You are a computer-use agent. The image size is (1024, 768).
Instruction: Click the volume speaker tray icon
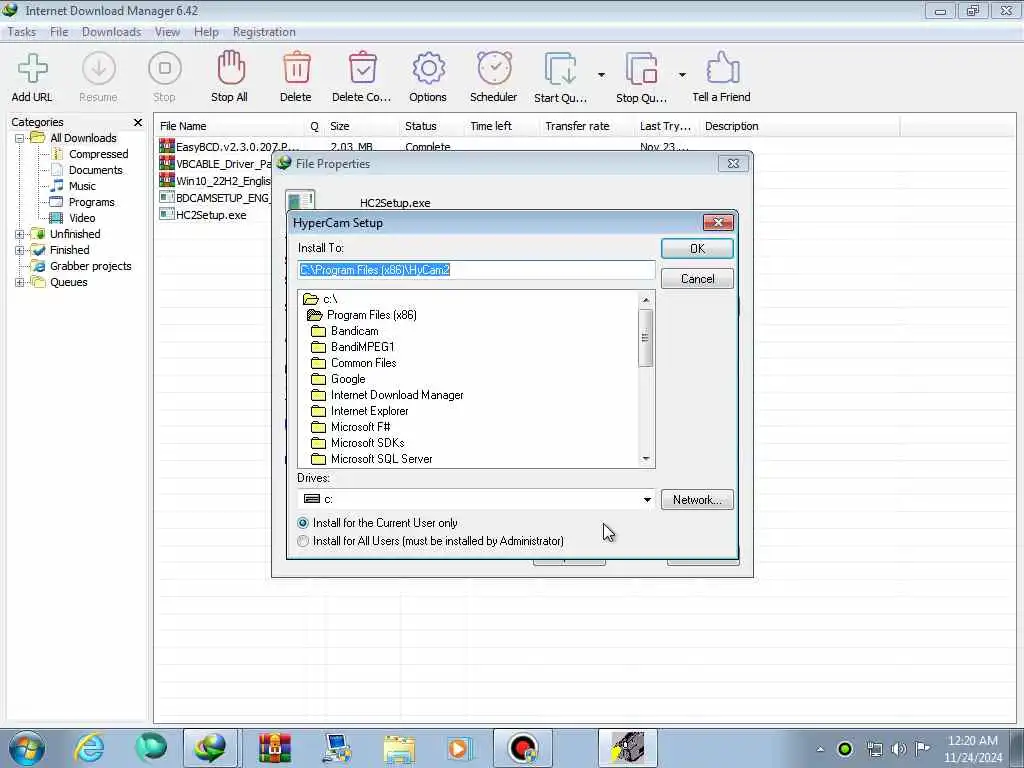899,749
